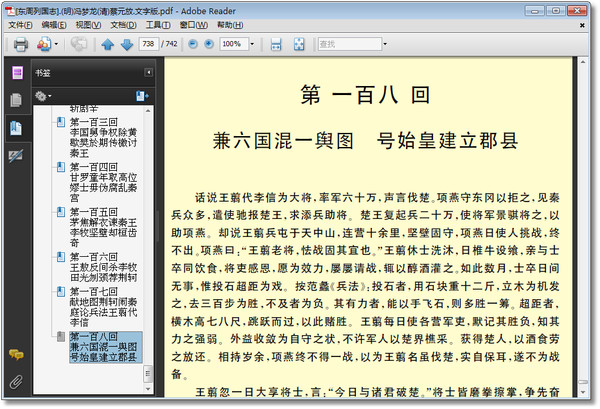Go to previous page with up arrow
This screenshot has width=600, height=409.
(x=108, y=44)
